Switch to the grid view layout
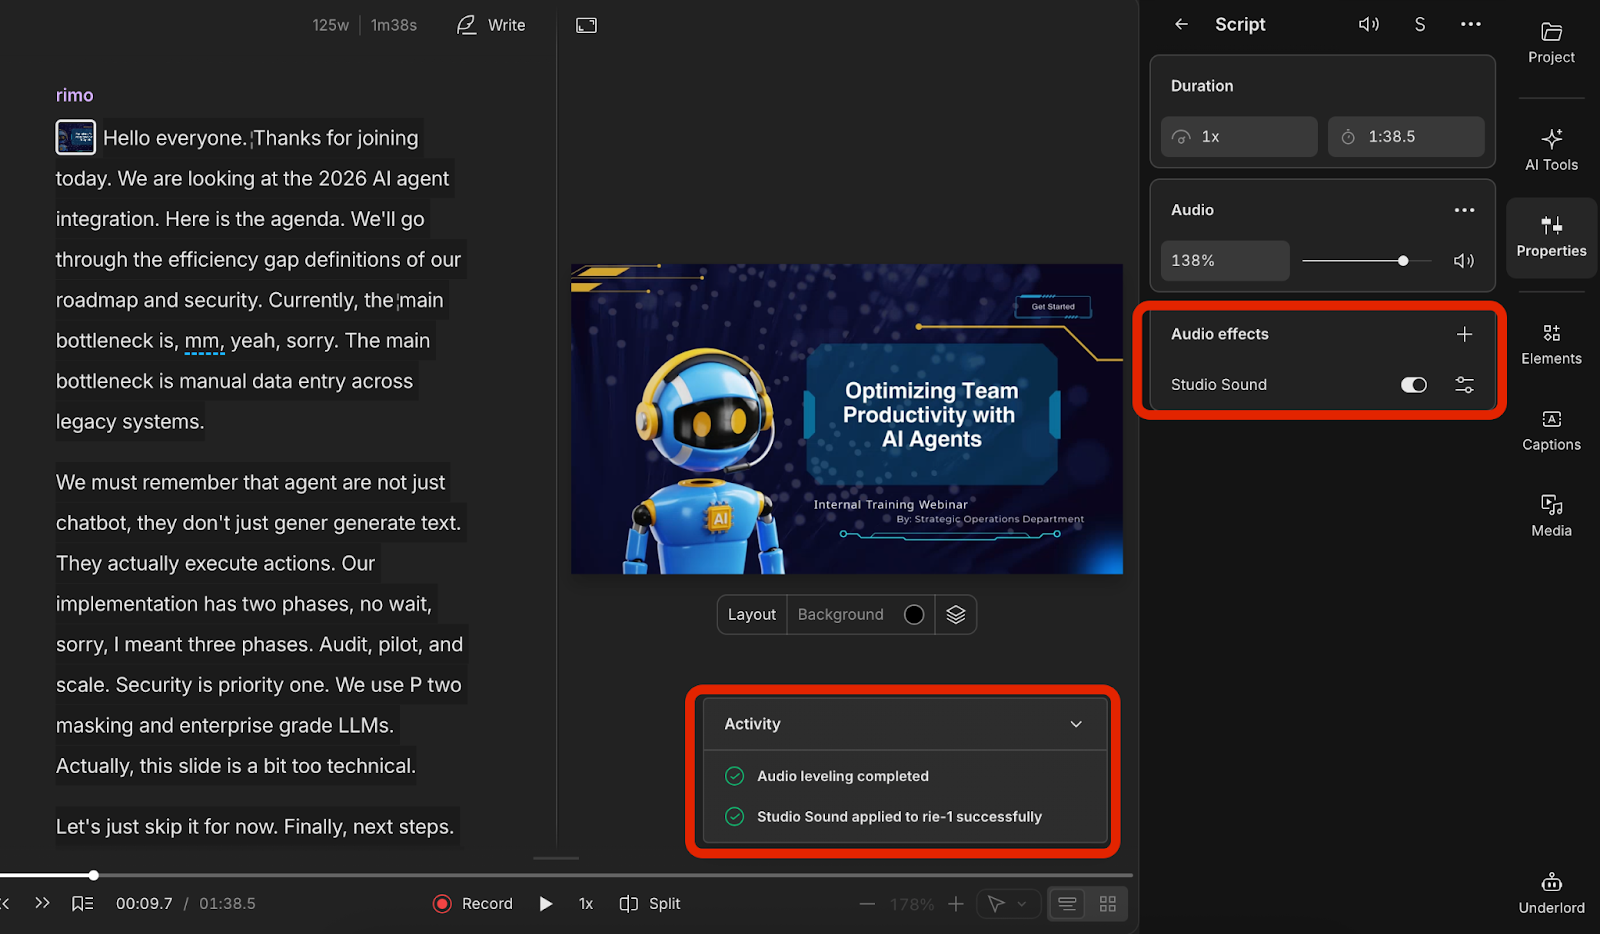This screenshot has height=934, width=1600. [x=1107, y=904]
